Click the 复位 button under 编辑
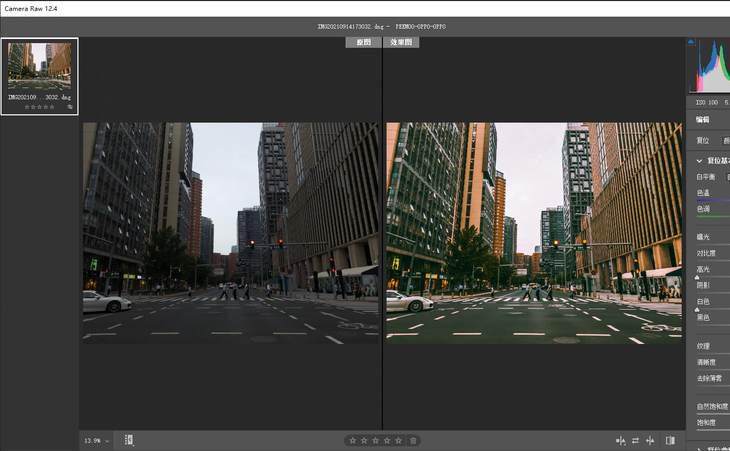 pyautogui.click(x=703, y=140)
